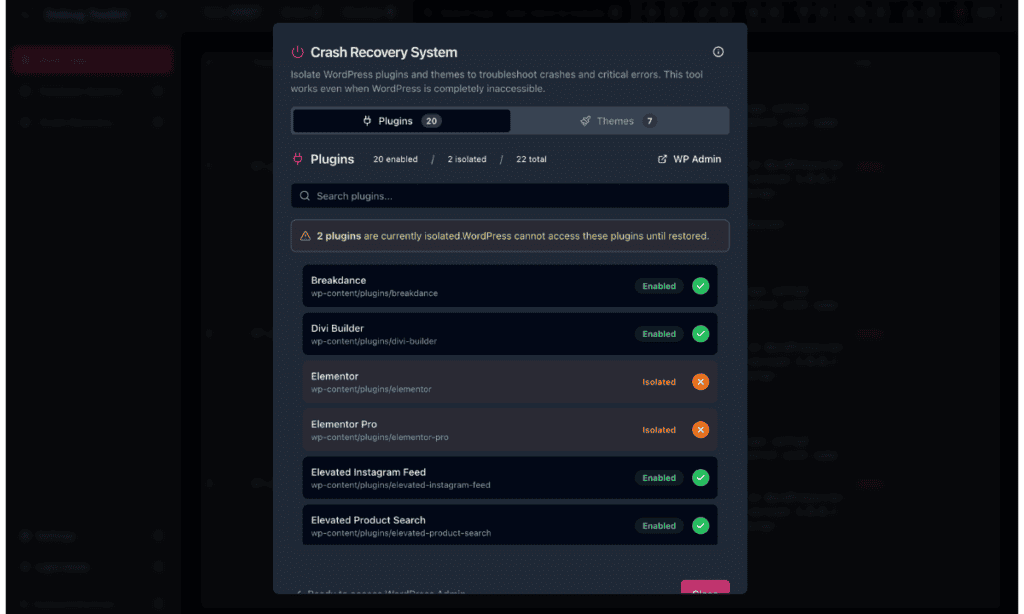The image size is (1024, 614).
Task: Click the Divi Builder Enabled badge
Action: (x=659, y=334)
